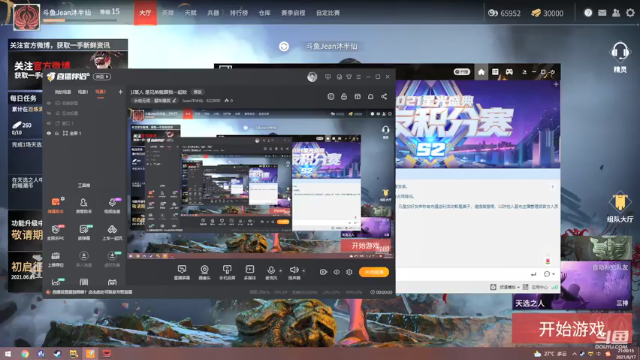Add a new scene with the plus icon
640x360 pixels.
pyautogui.click(x=120, y=92)
